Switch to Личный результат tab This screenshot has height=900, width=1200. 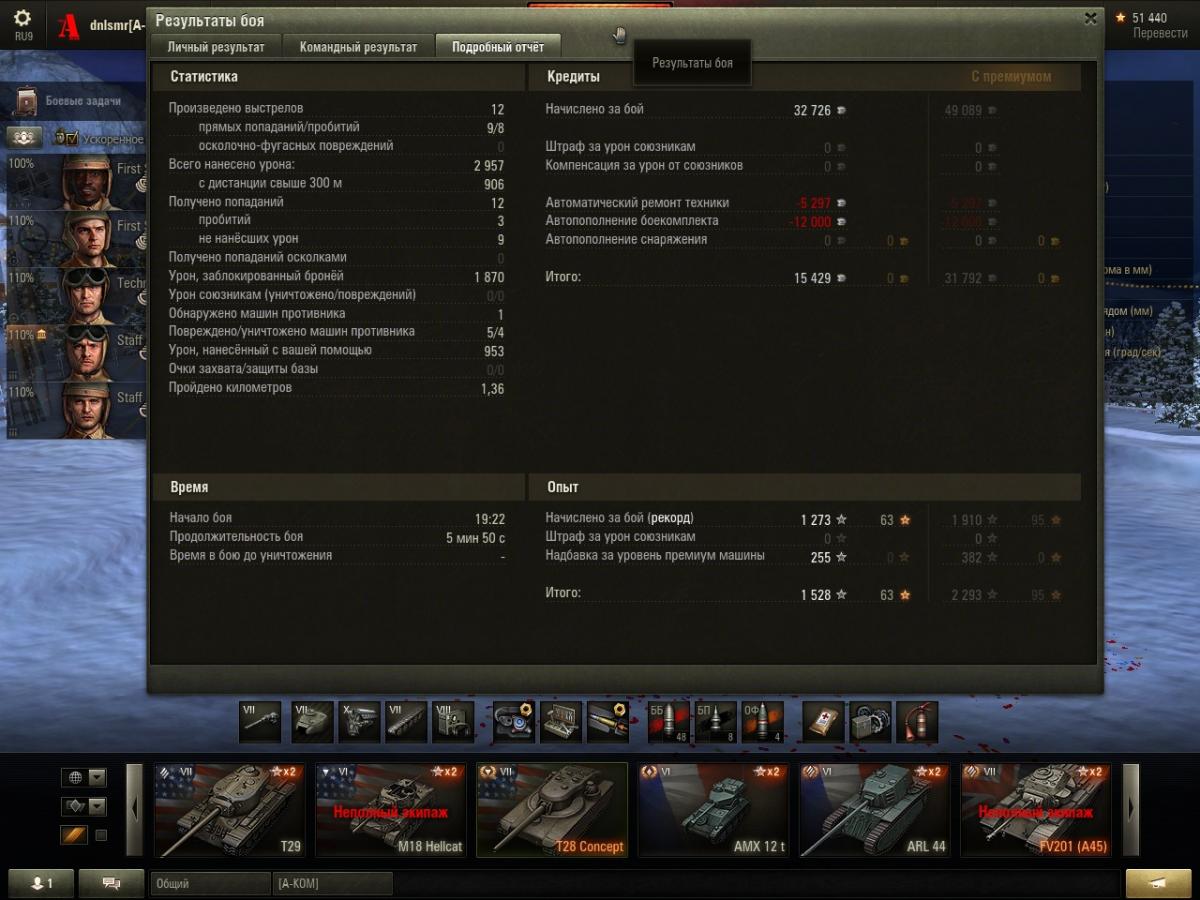[216, 47]
